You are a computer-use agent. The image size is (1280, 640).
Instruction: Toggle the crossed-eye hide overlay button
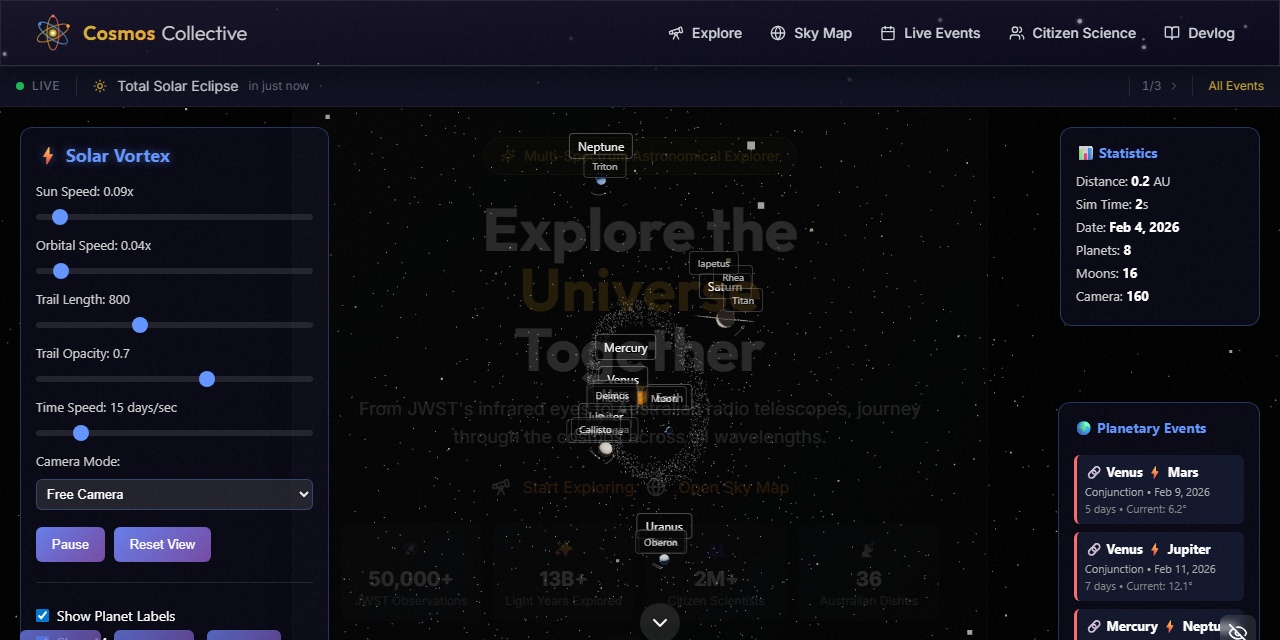pyautogui.click(x=1237, y=631)
